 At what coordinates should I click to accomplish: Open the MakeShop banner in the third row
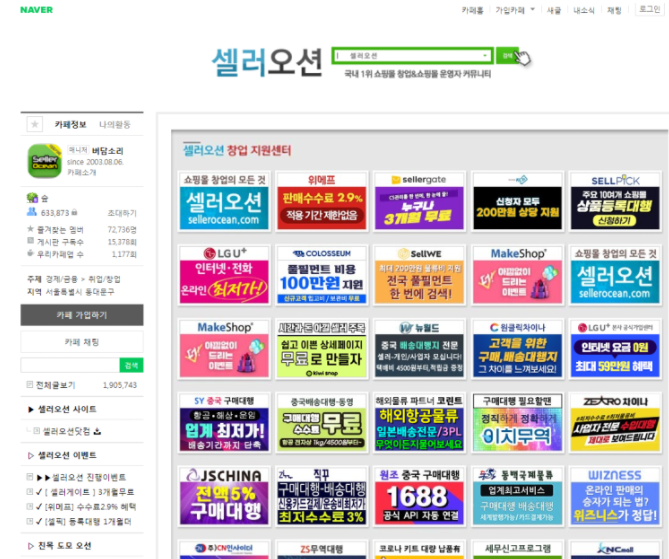(224, 349)
